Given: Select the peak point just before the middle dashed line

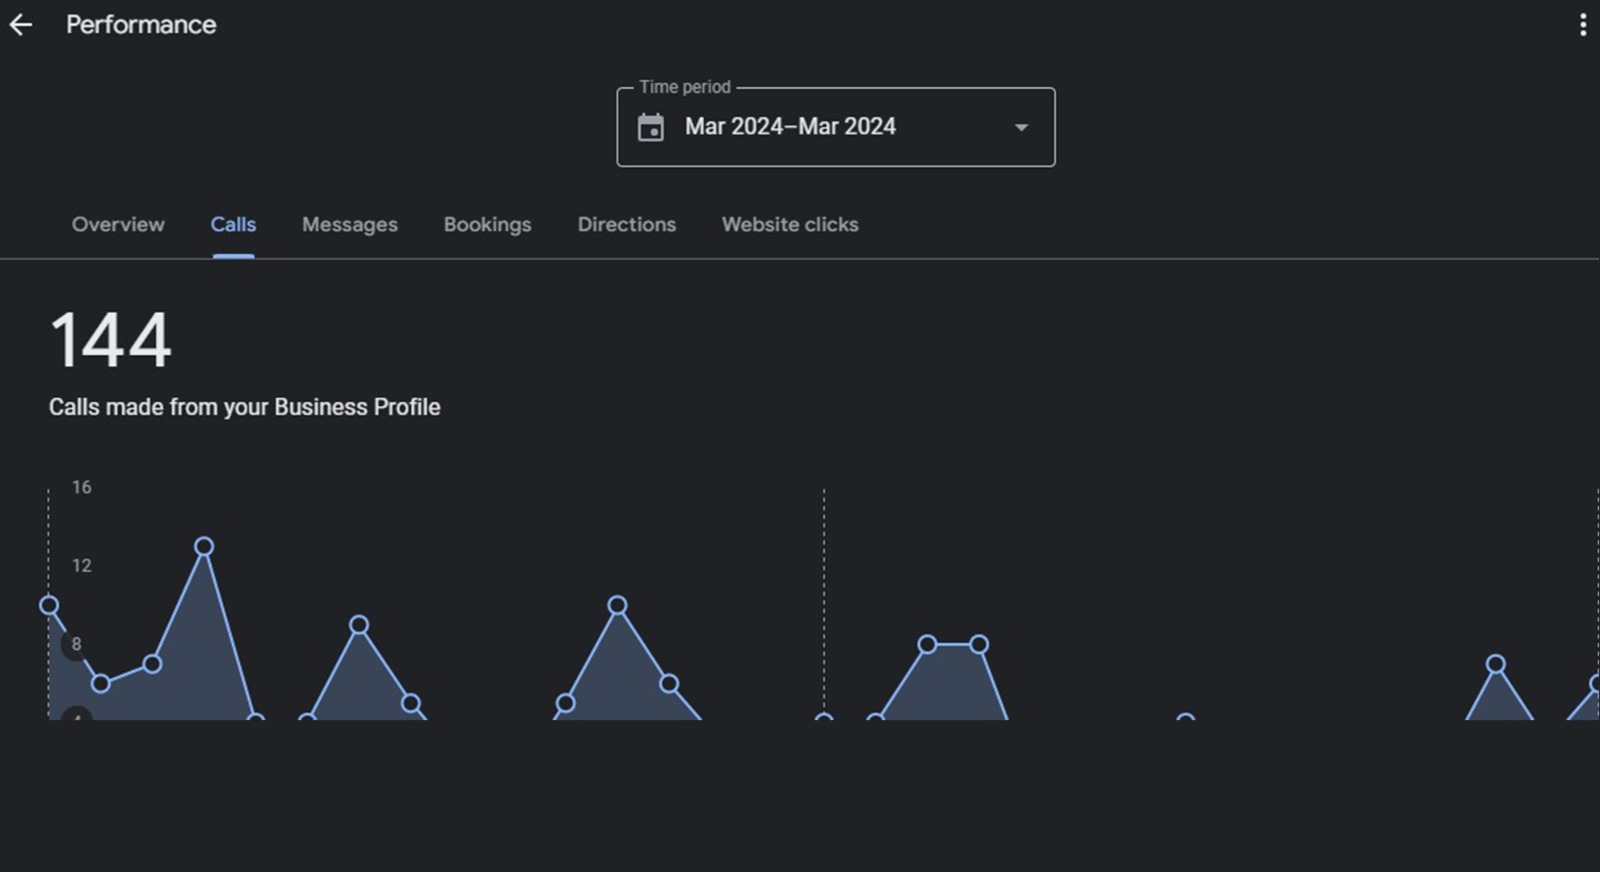Looking at the screenshot, I should click(618, 606).
